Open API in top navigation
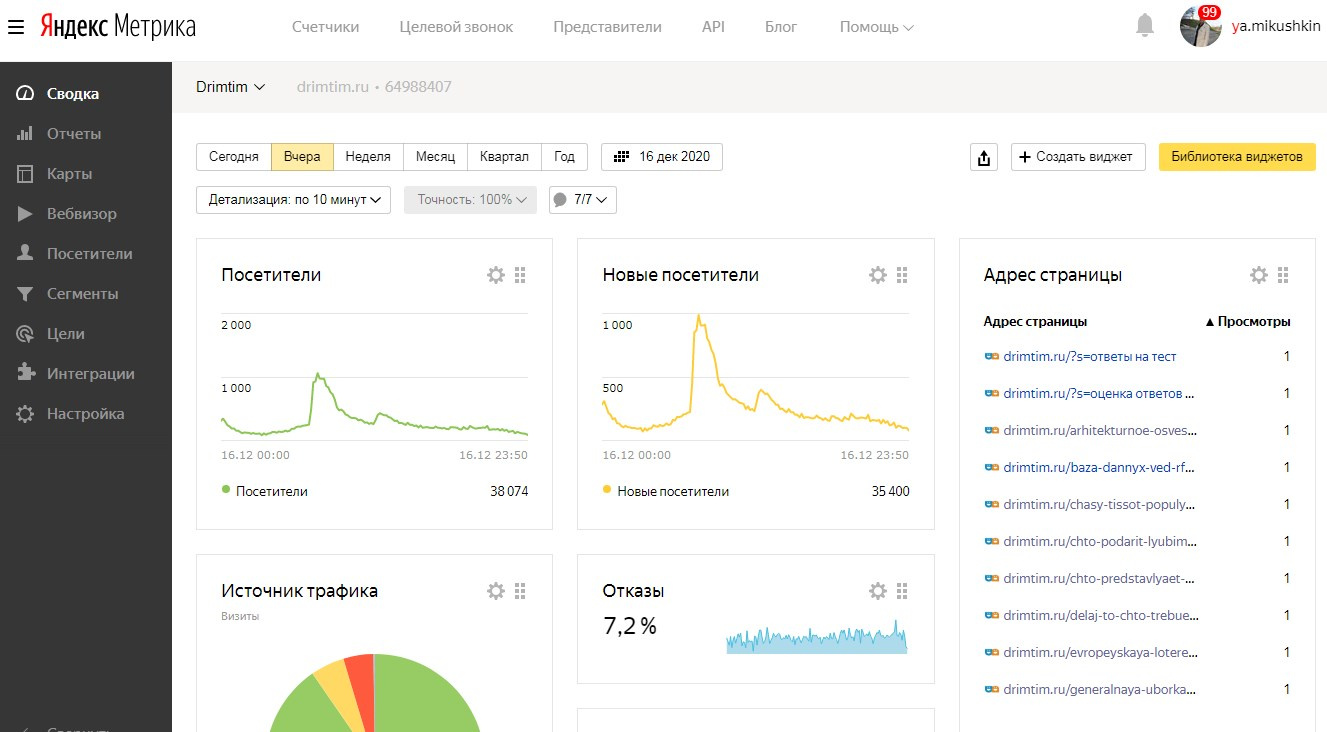This screenshot has height=732, width=1327. [713, 27]
